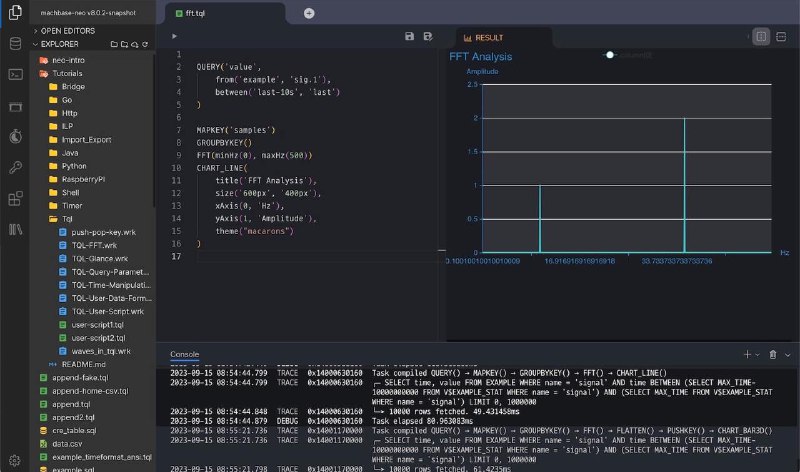Image resolution: width=800 pixels, height=472 pixels.
Task: Click the FFT(minHz(0), maxHz(500)) code line
Action: pos(254,155)
